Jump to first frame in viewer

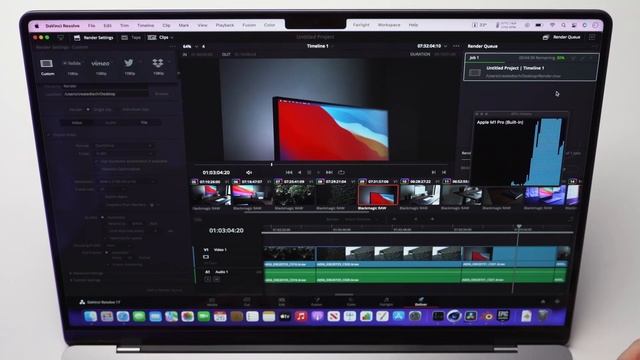point(289,172)
